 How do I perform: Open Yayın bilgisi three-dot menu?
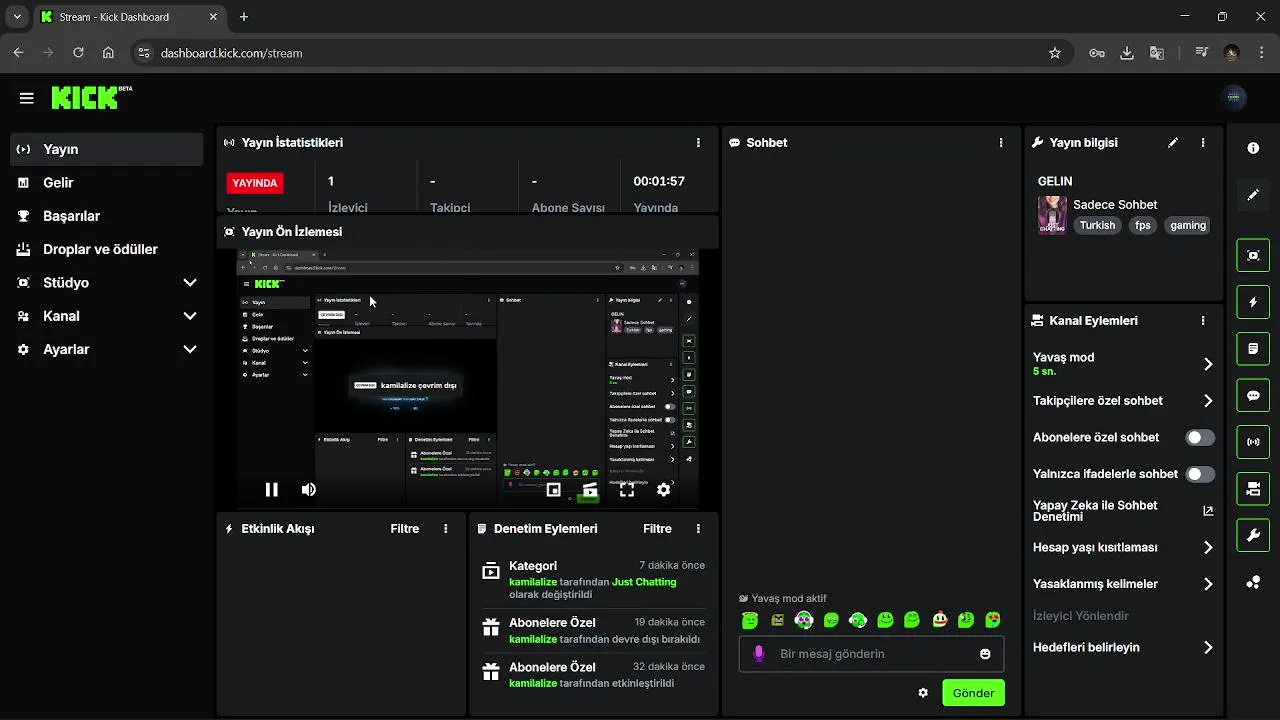[x=1203, y=143]
